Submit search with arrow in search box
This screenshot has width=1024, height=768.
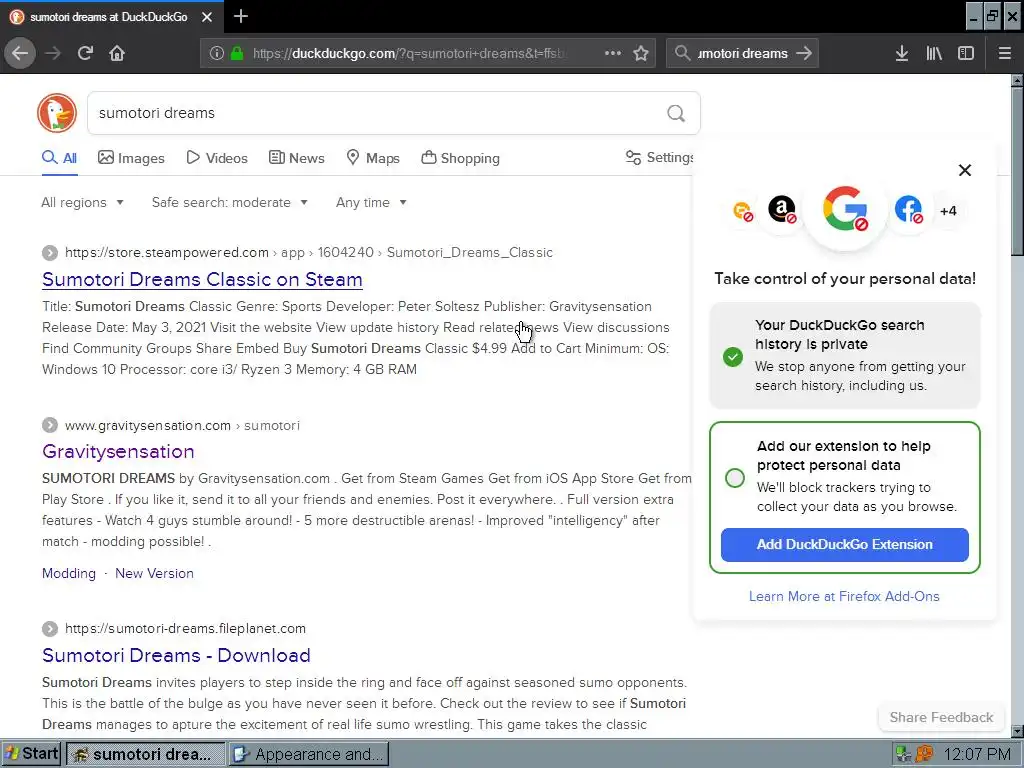(804, 53)
